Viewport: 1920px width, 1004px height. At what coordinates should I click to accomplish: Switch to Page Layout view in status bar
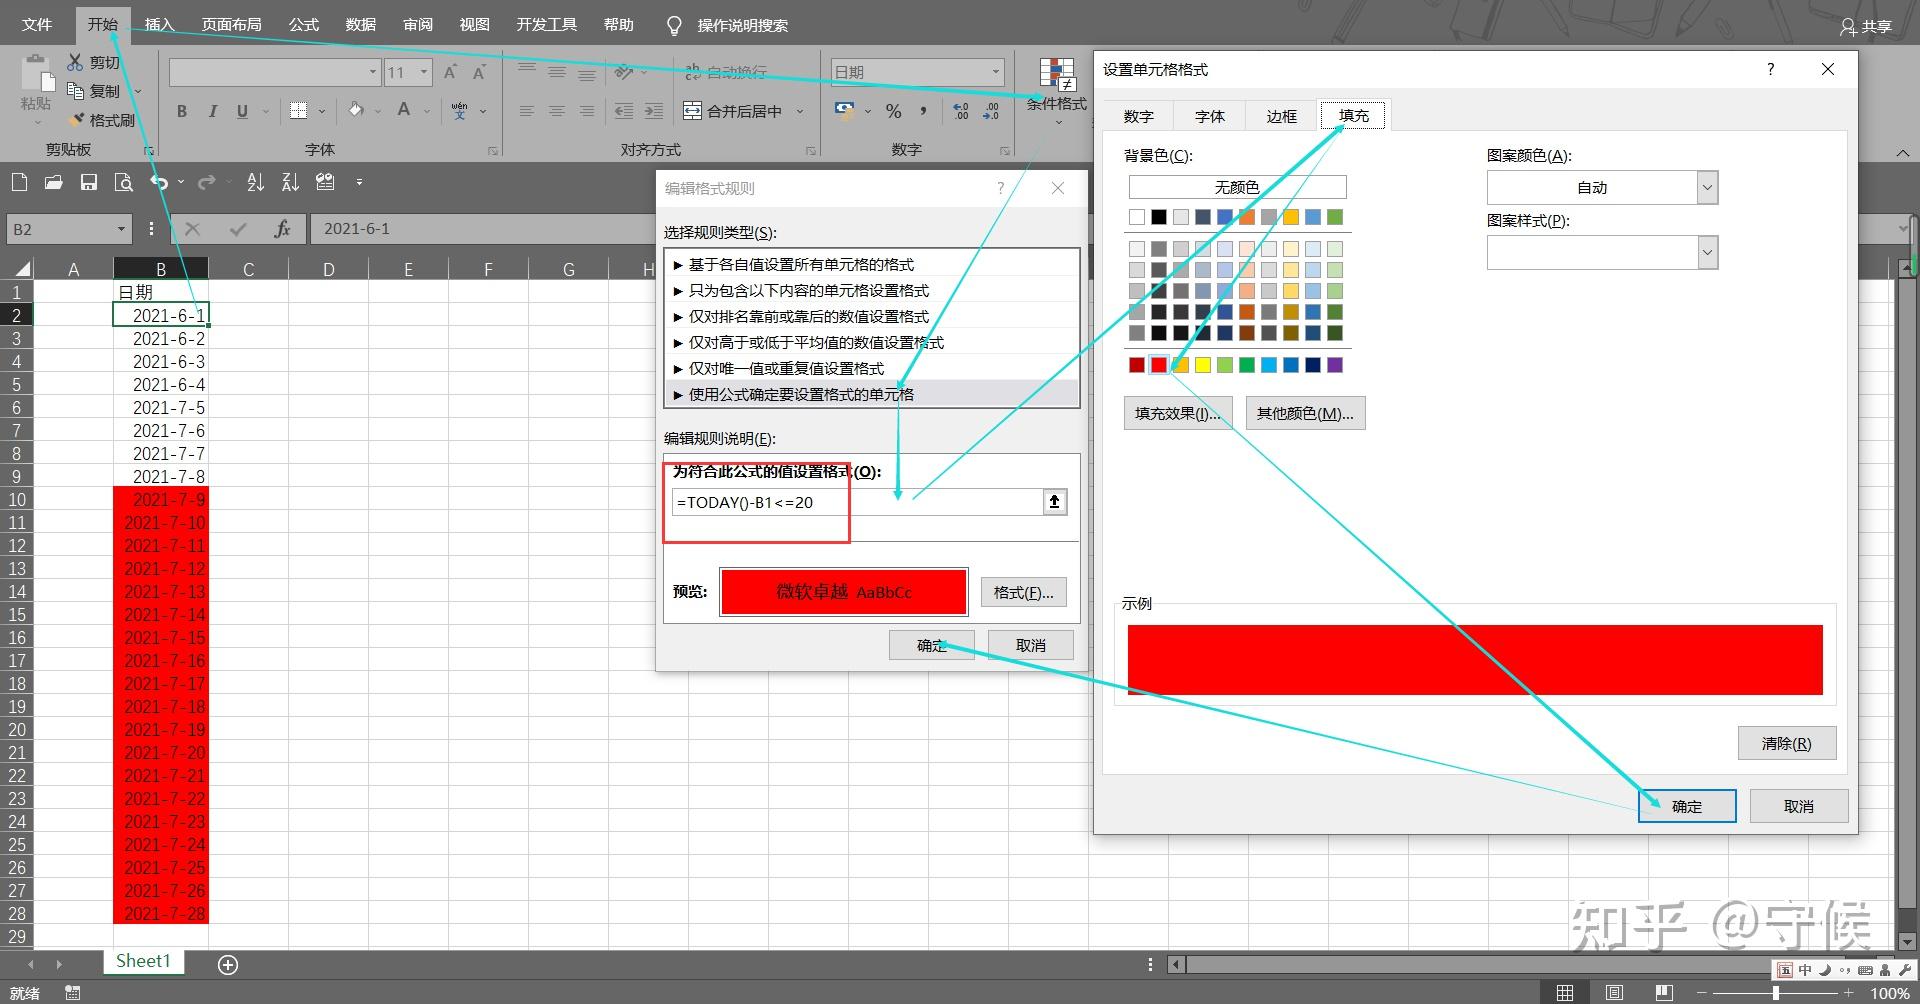(x=1614, y=993)
